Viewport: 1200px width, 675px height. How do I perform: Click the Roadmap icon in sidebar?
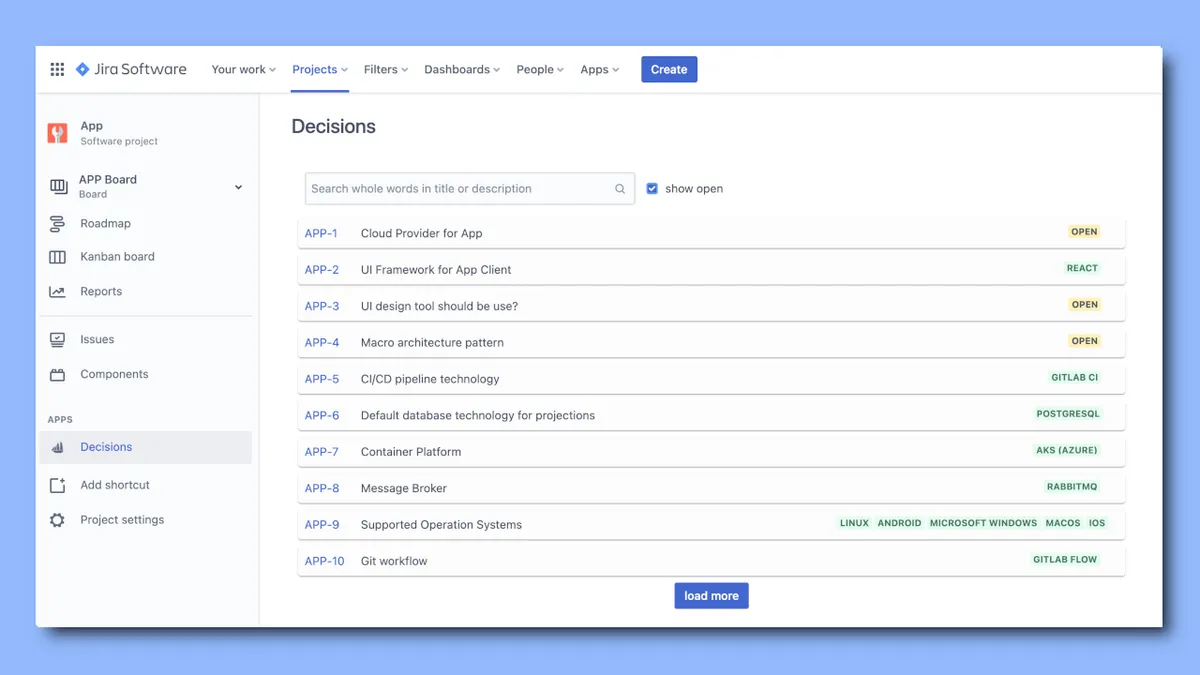[58, 224]
